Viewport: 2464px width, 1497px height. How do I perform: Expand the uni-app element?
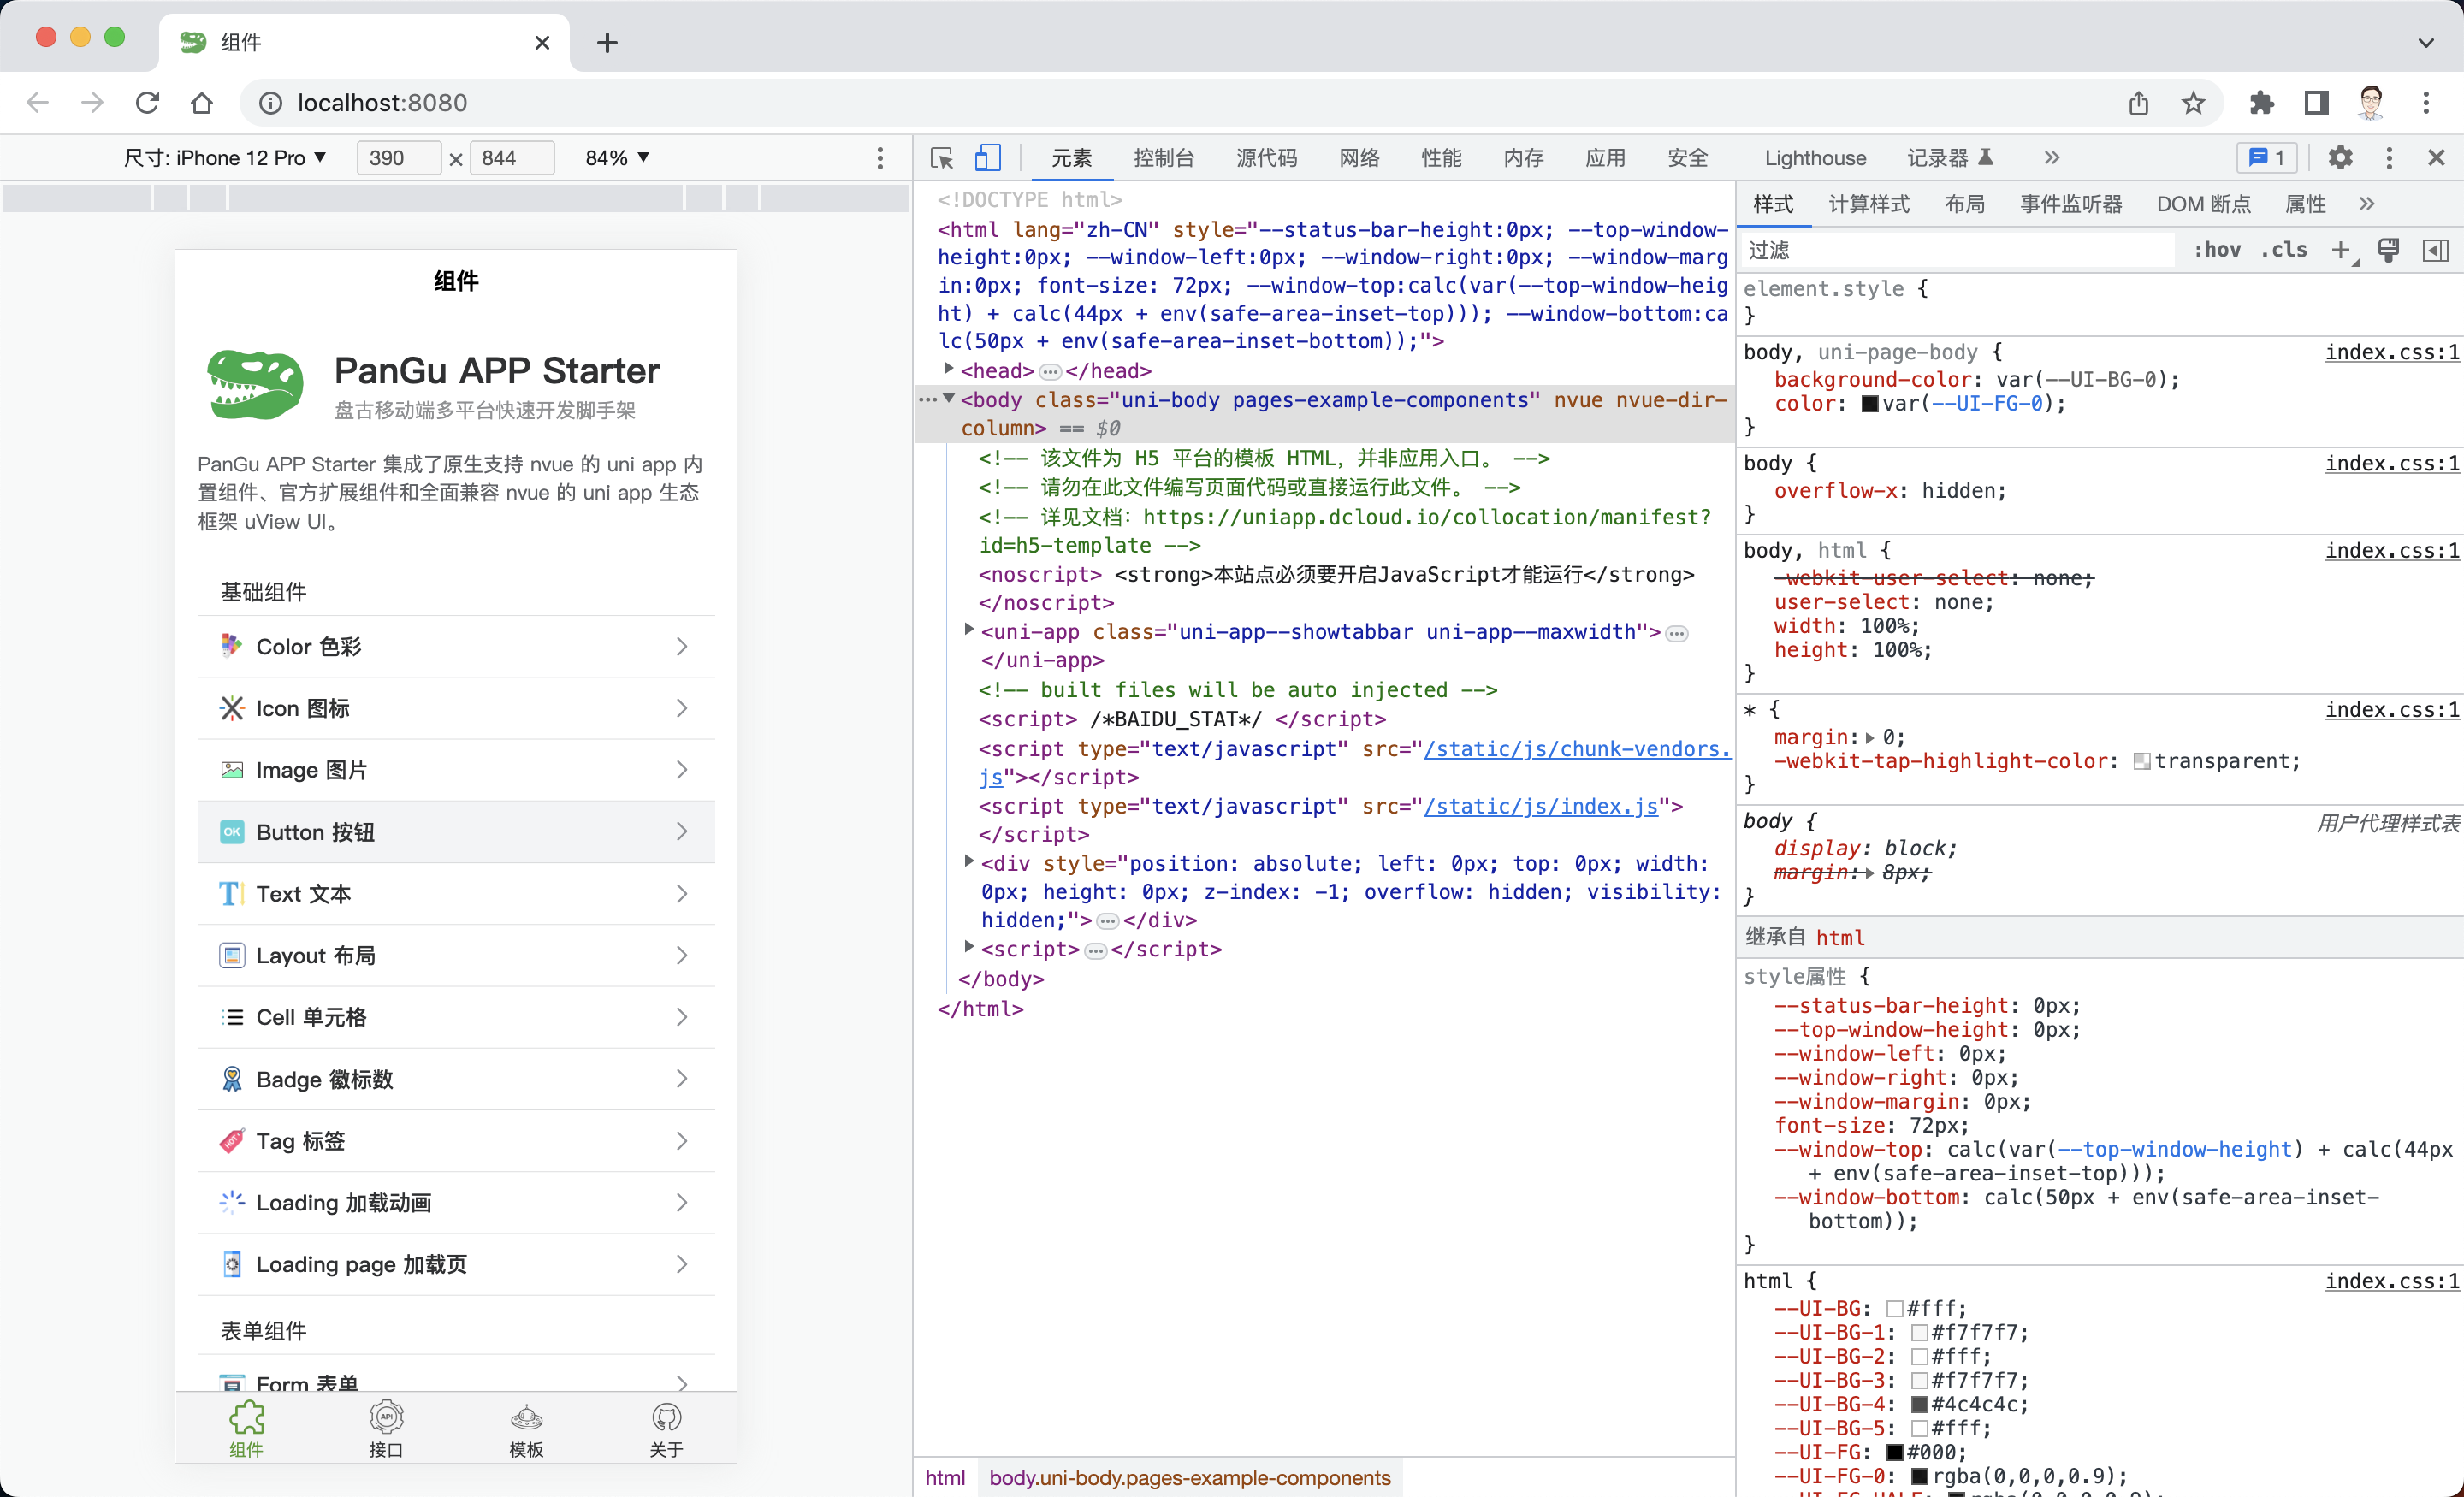coord(968,629)
